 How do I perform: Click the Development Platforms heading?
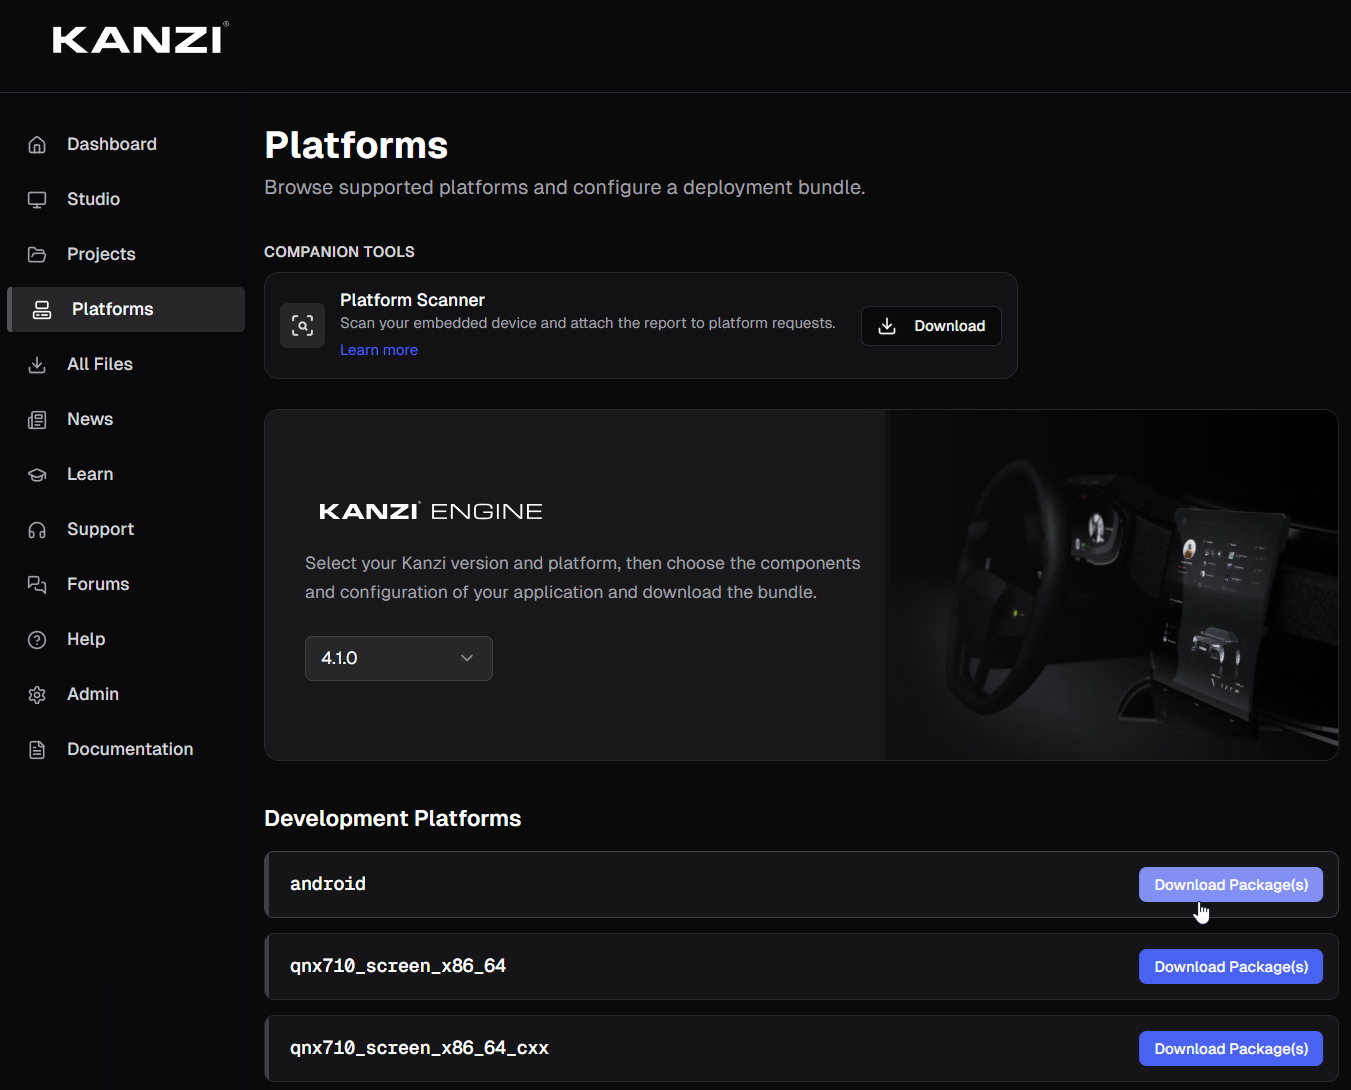tap(393, 818)
